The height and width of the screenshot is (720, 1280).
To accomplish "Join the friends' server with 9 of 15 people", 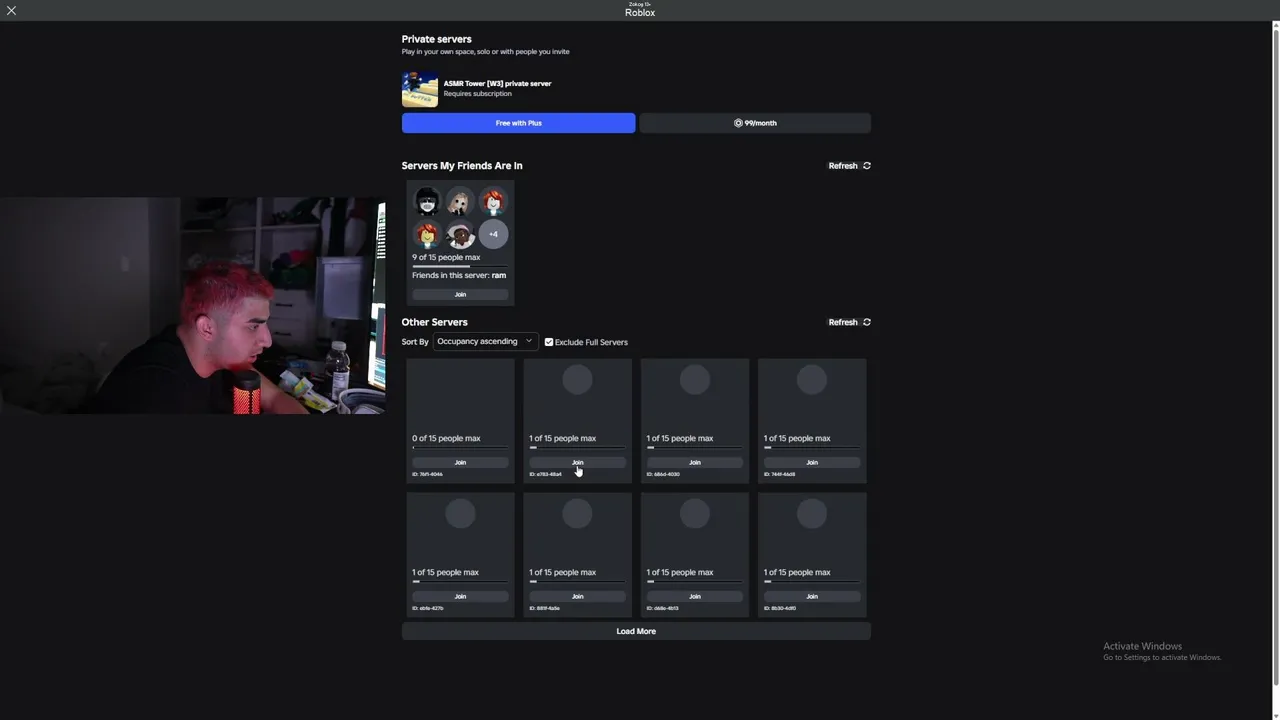I will [x=460, y=294].
